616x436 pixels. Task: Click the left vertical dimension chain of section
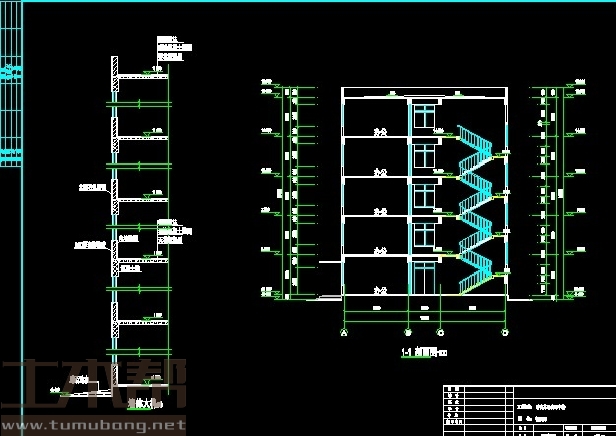[x=289, y=192]
